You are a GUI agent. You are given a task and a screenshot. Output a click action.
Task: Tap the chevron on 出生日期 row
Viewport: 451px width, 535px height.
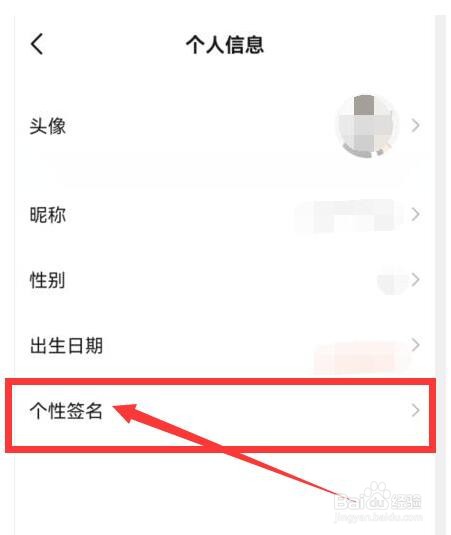tap(415, 345)
